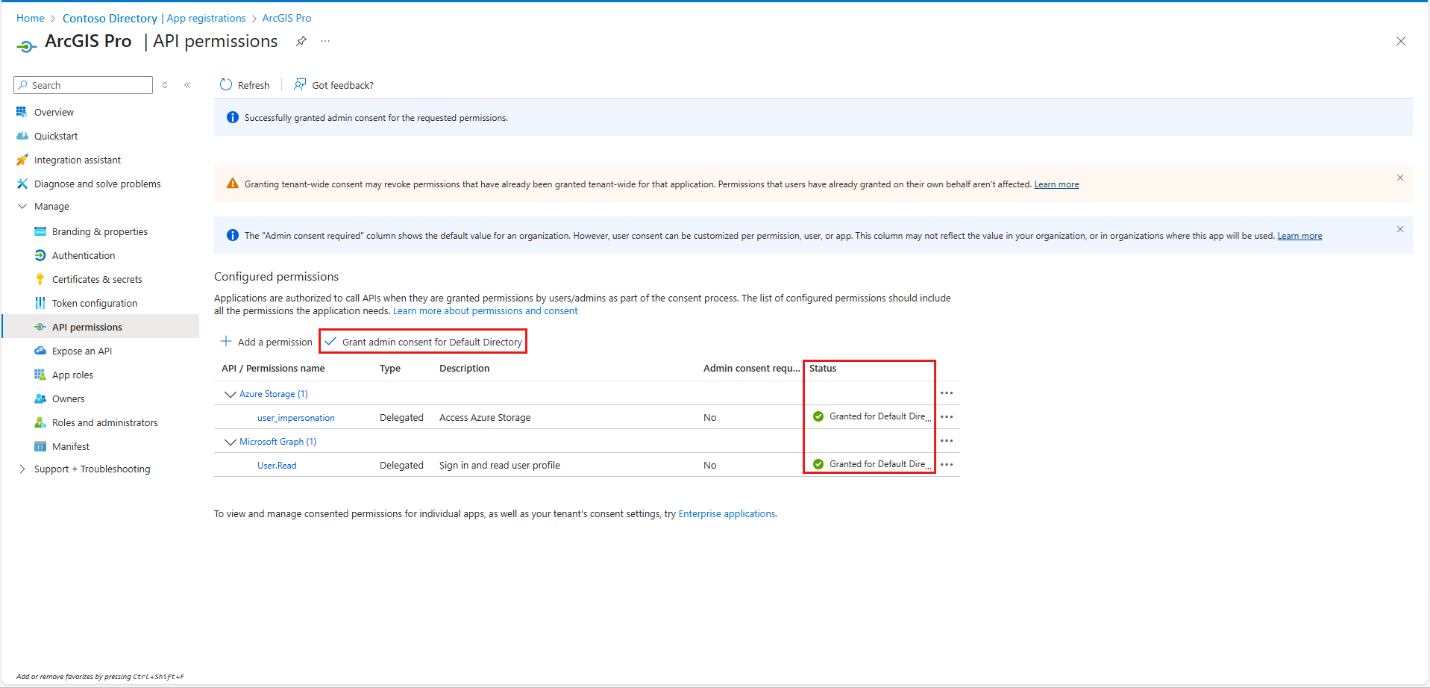1430x688 pixels.
Task: Click the Branding & properties icon
Action: tap(41, 232)
